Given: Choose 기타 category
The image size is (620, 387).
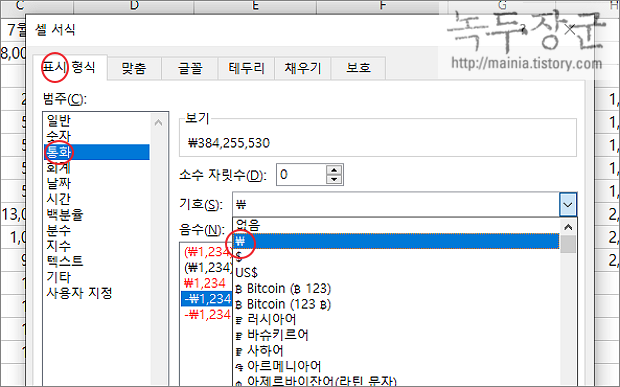Looking at the screenshot, I should click(97, 277).
